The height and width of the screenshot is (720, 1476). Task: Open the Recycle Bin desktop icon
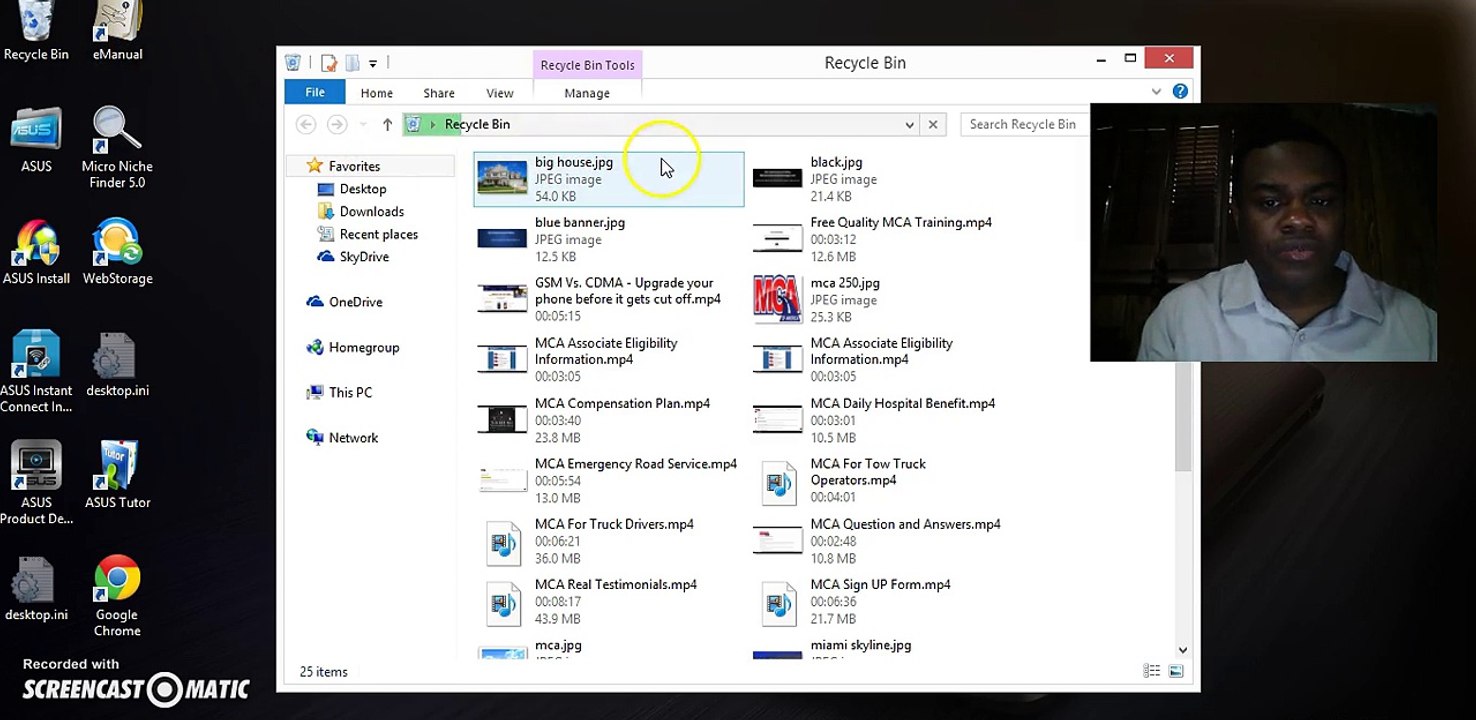tap(37, 32)
